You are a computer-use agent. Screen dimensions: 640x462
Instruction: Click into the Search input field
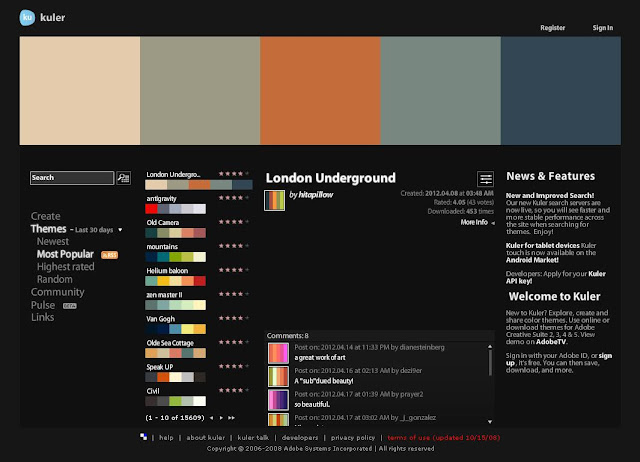coord(72,178)
